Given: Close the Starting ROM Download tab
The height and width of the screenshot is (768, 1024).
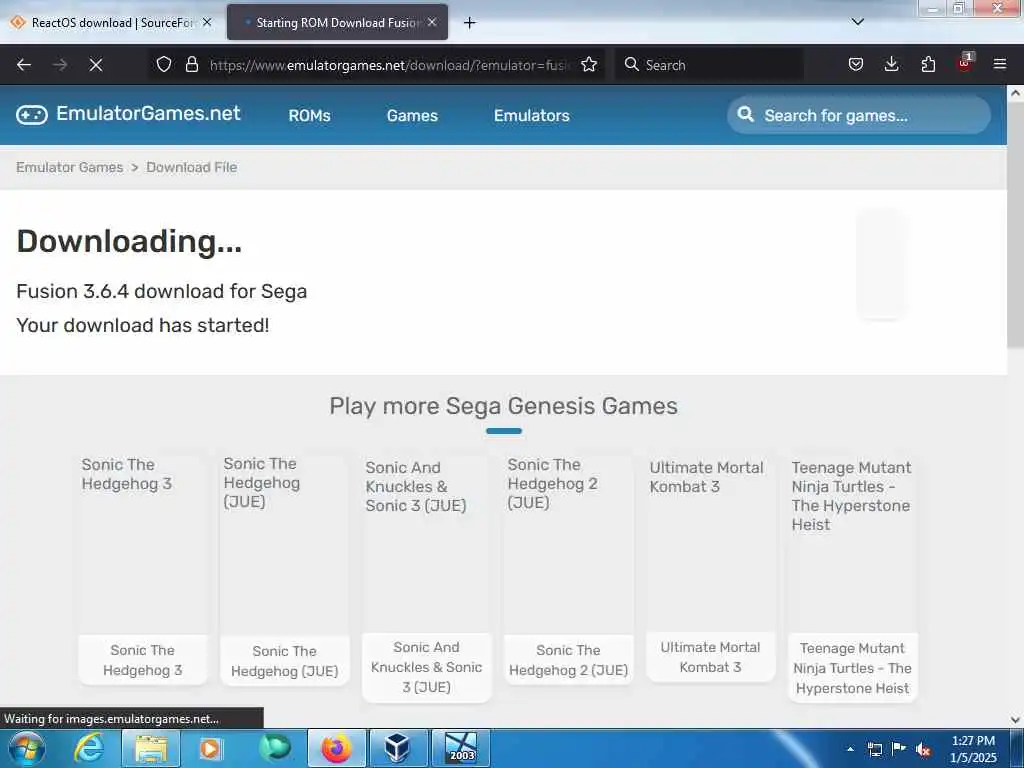Looking at the screenshot, I should [432, 22].
